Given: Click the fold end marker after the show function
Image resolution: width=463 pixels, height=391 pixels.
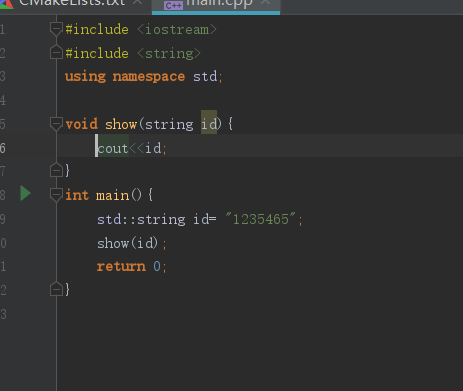Looking at the screenshot, I should (x=56, y=170).
